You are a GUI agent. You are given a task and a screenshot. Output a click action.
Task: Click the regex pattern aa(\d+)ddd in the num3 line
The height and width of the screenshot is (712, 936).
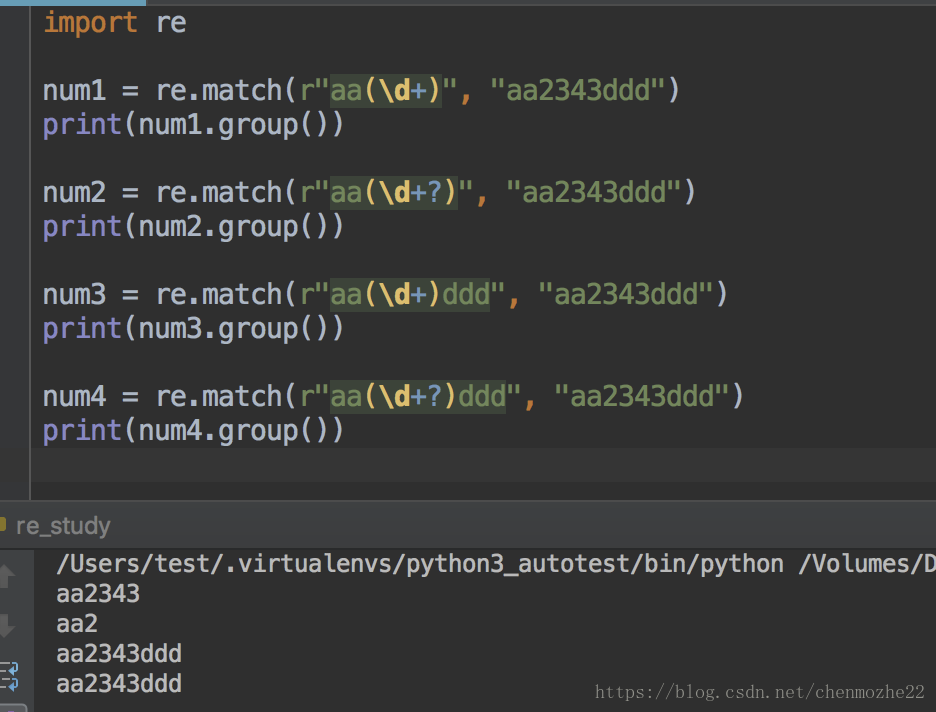pyautogui.click(x=410, y=295)
